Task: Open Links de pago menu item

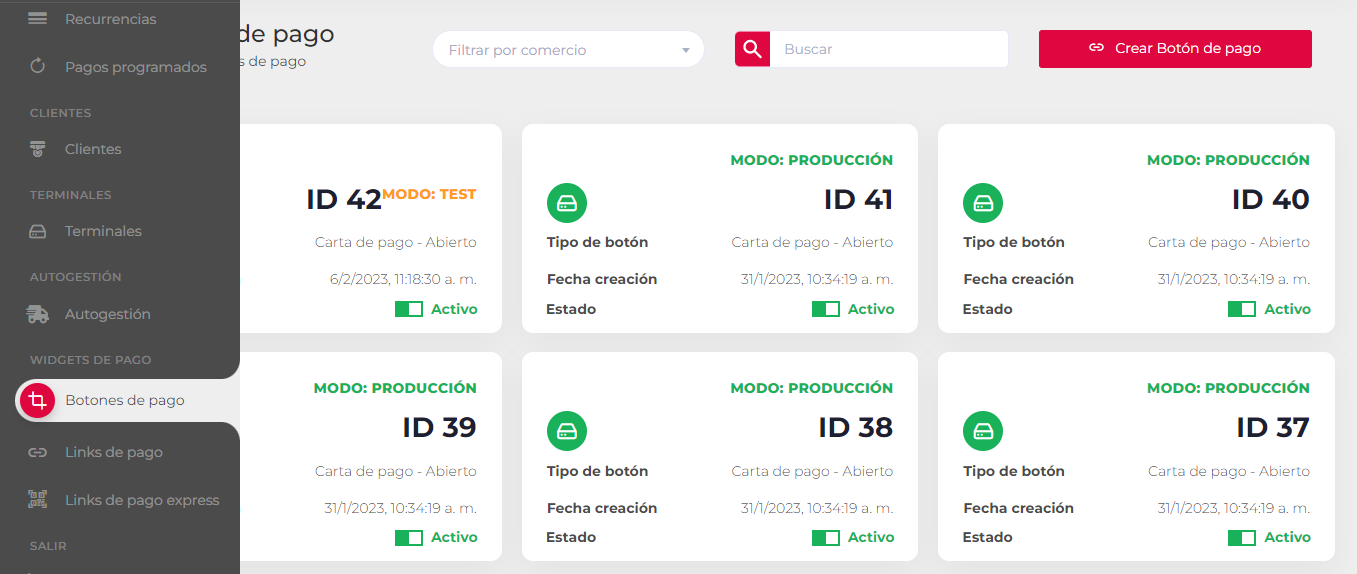Action: click(x=113, y=452)
